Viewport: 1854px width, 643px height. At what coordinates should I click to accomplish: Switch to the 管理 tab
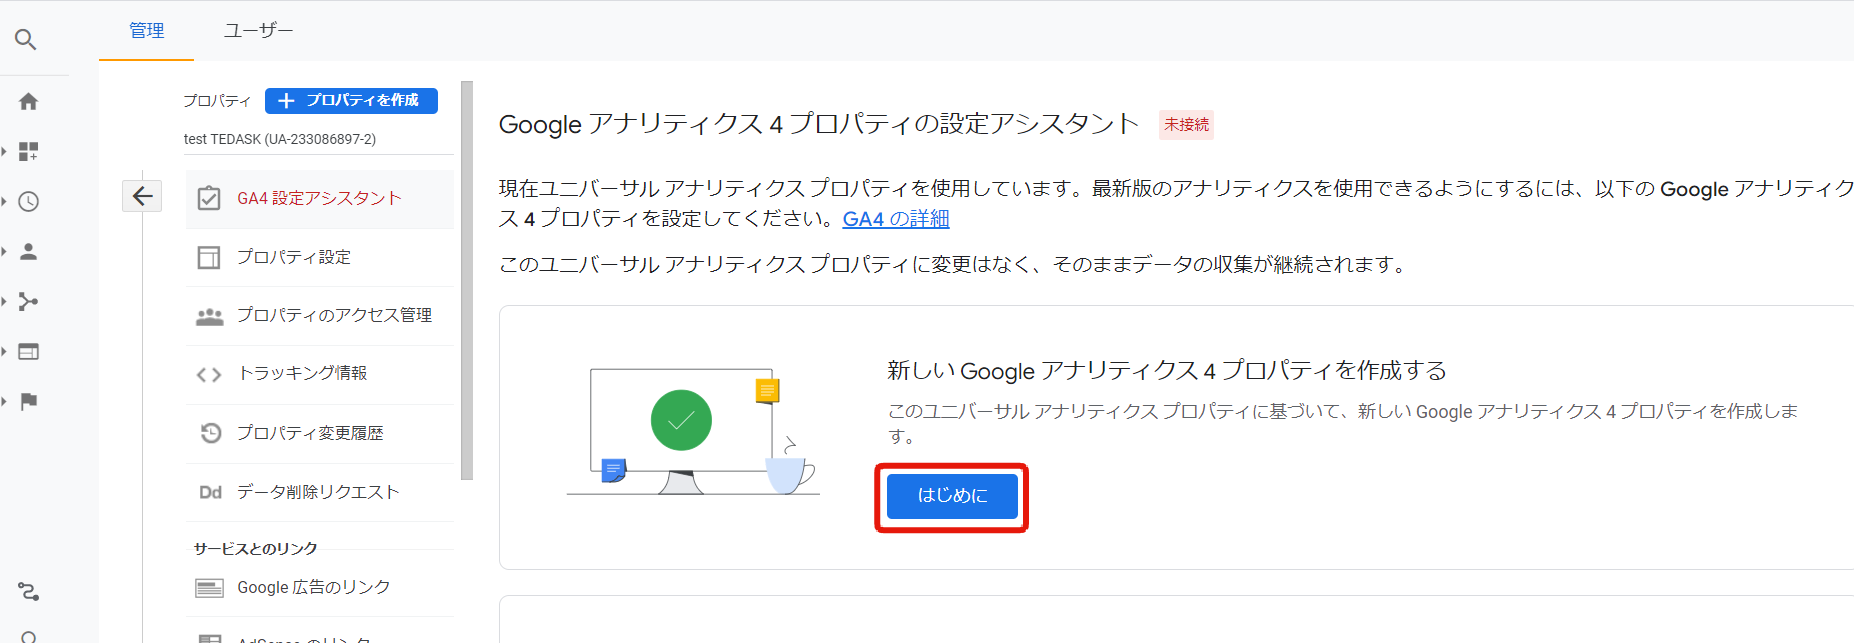(146, 31)
